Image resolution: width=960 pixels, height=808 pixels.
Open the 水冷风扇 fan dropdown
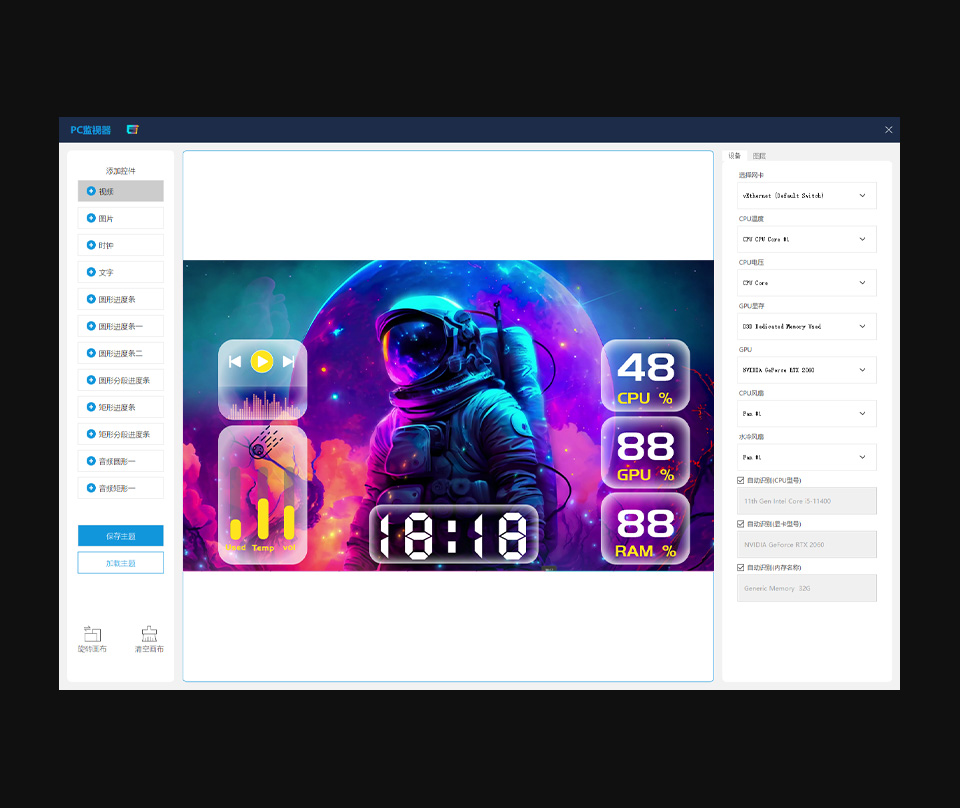pyautogui.click(x=806, y=457)
